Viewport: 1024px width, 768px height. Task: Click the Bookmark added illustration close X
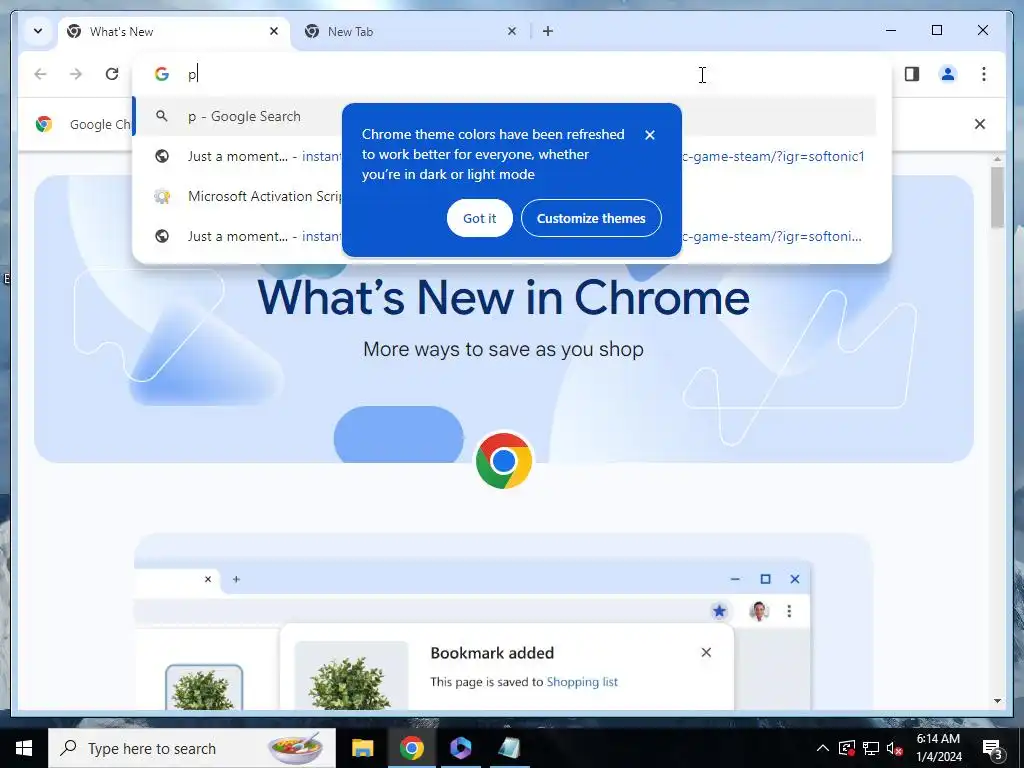point(706,652)
